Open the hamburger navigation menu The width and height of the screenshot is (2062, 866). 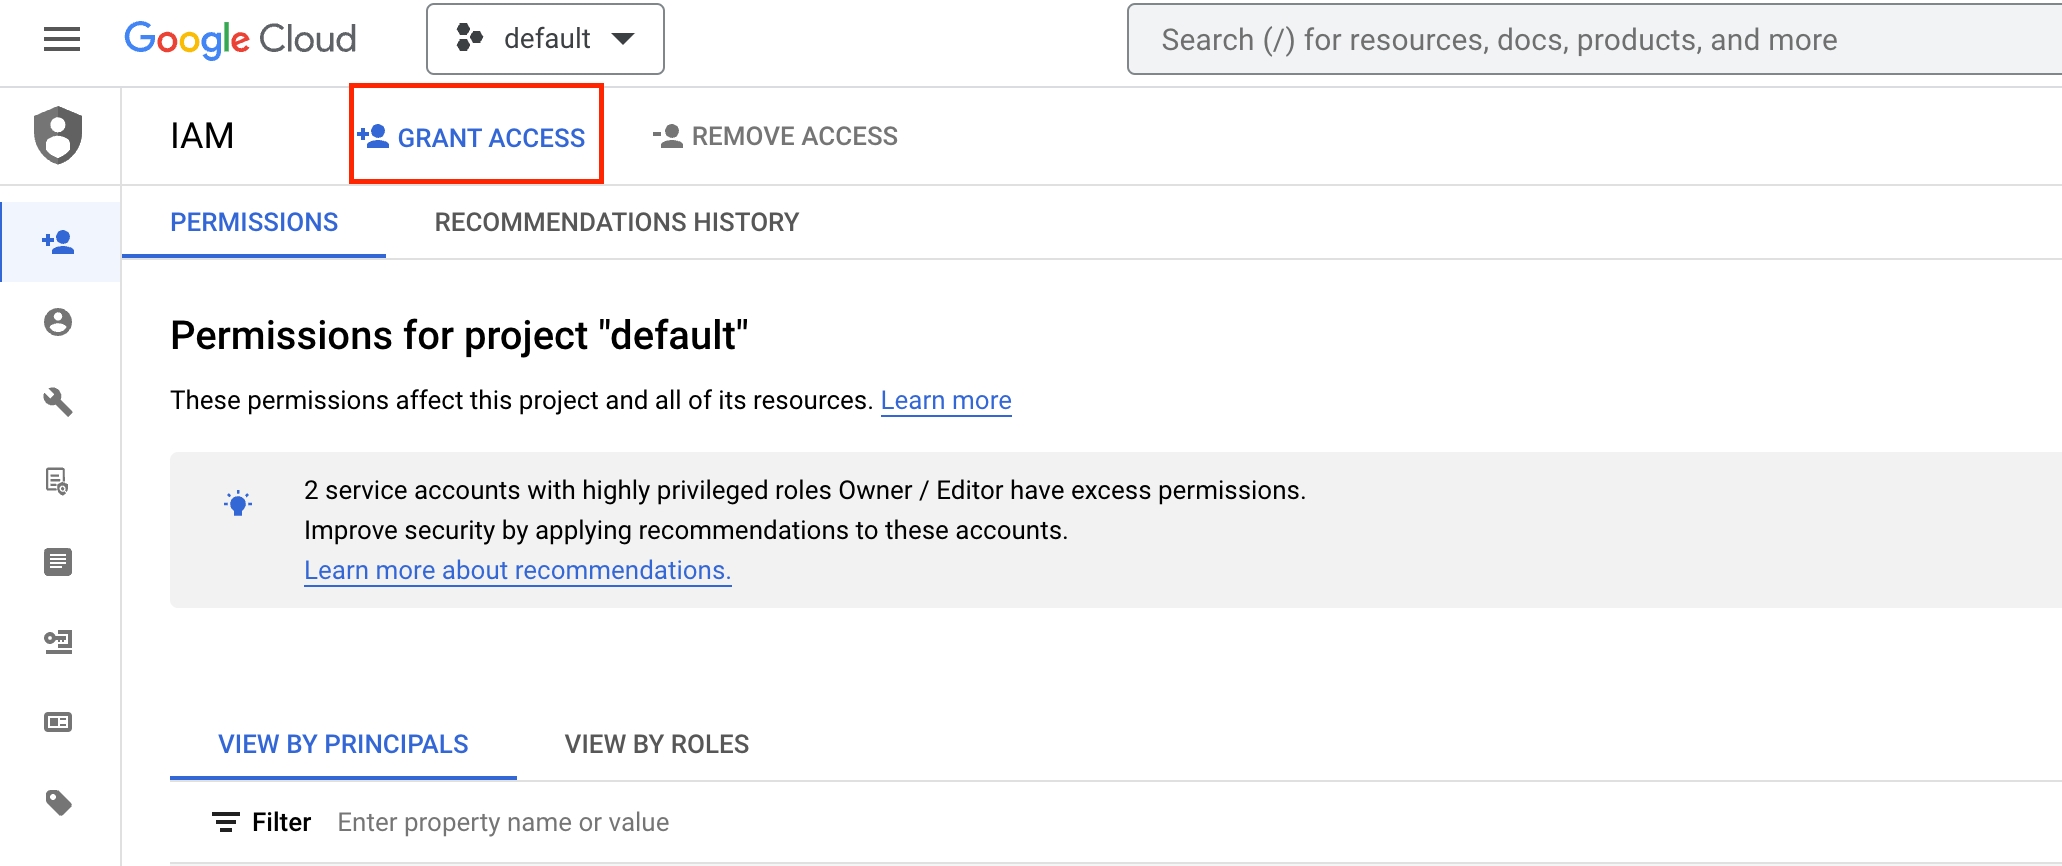pyautogui.click(x=62, y=40)
